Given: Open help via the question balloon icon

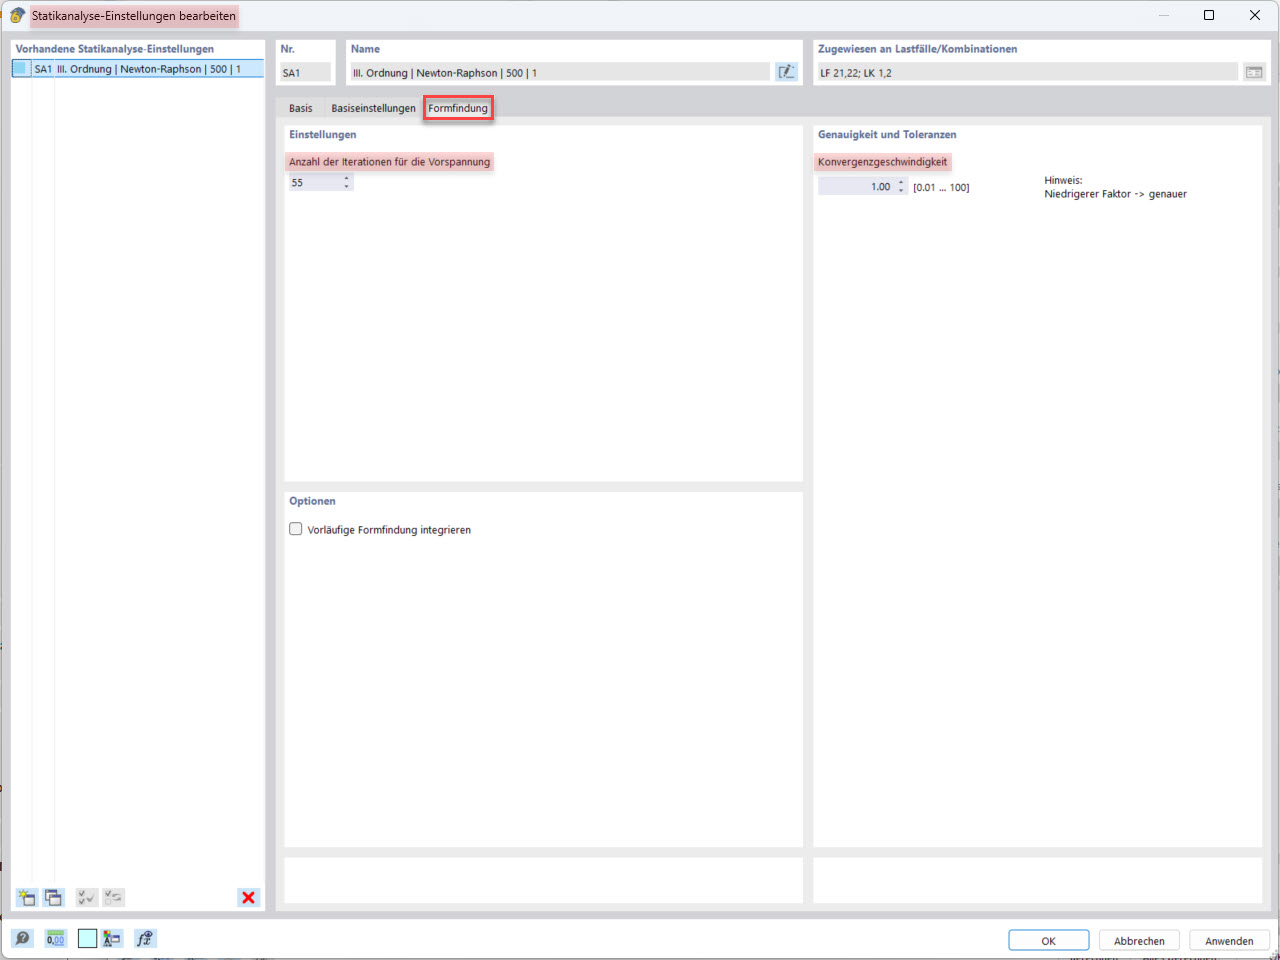Looking at the screenshot, I should 21,938.
